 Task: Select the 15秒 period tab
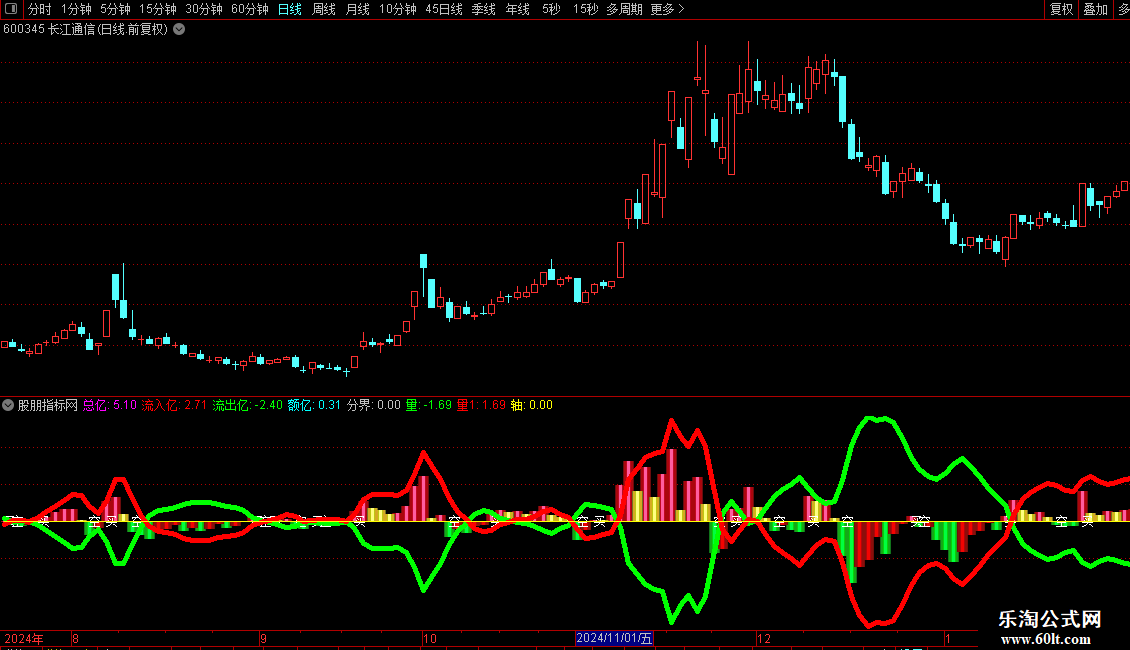coord(585,9)
